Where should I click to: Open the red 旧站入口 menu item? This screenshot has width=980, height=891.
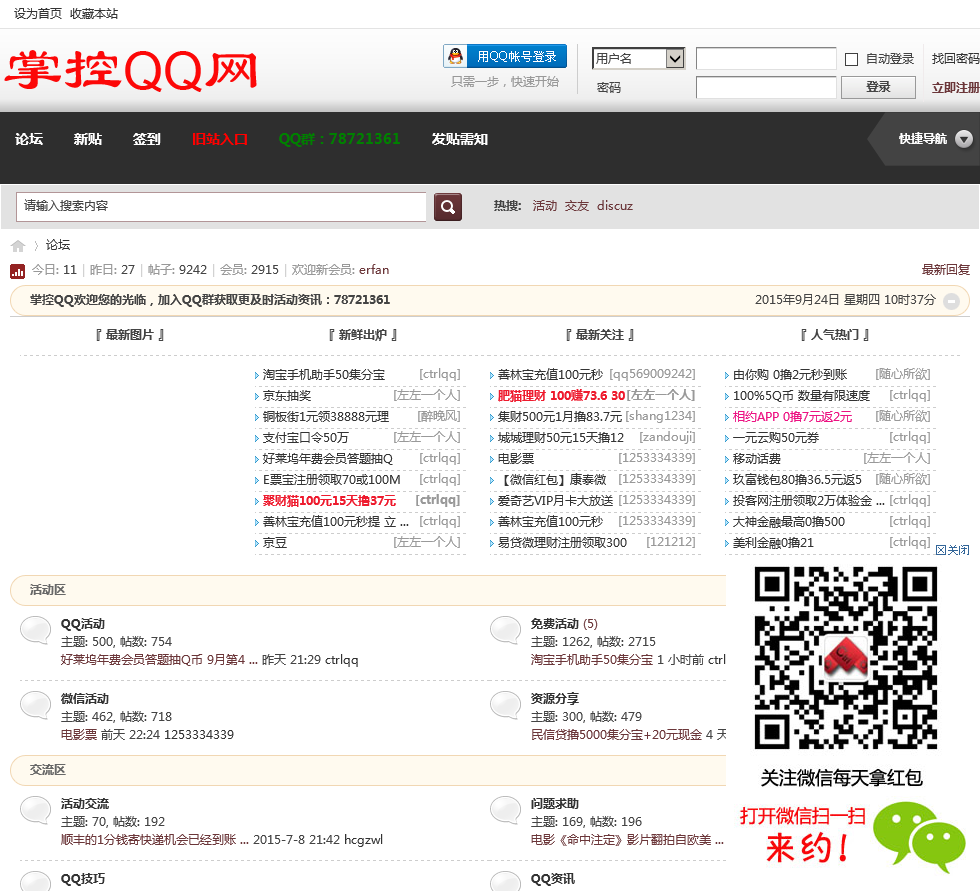219,139
